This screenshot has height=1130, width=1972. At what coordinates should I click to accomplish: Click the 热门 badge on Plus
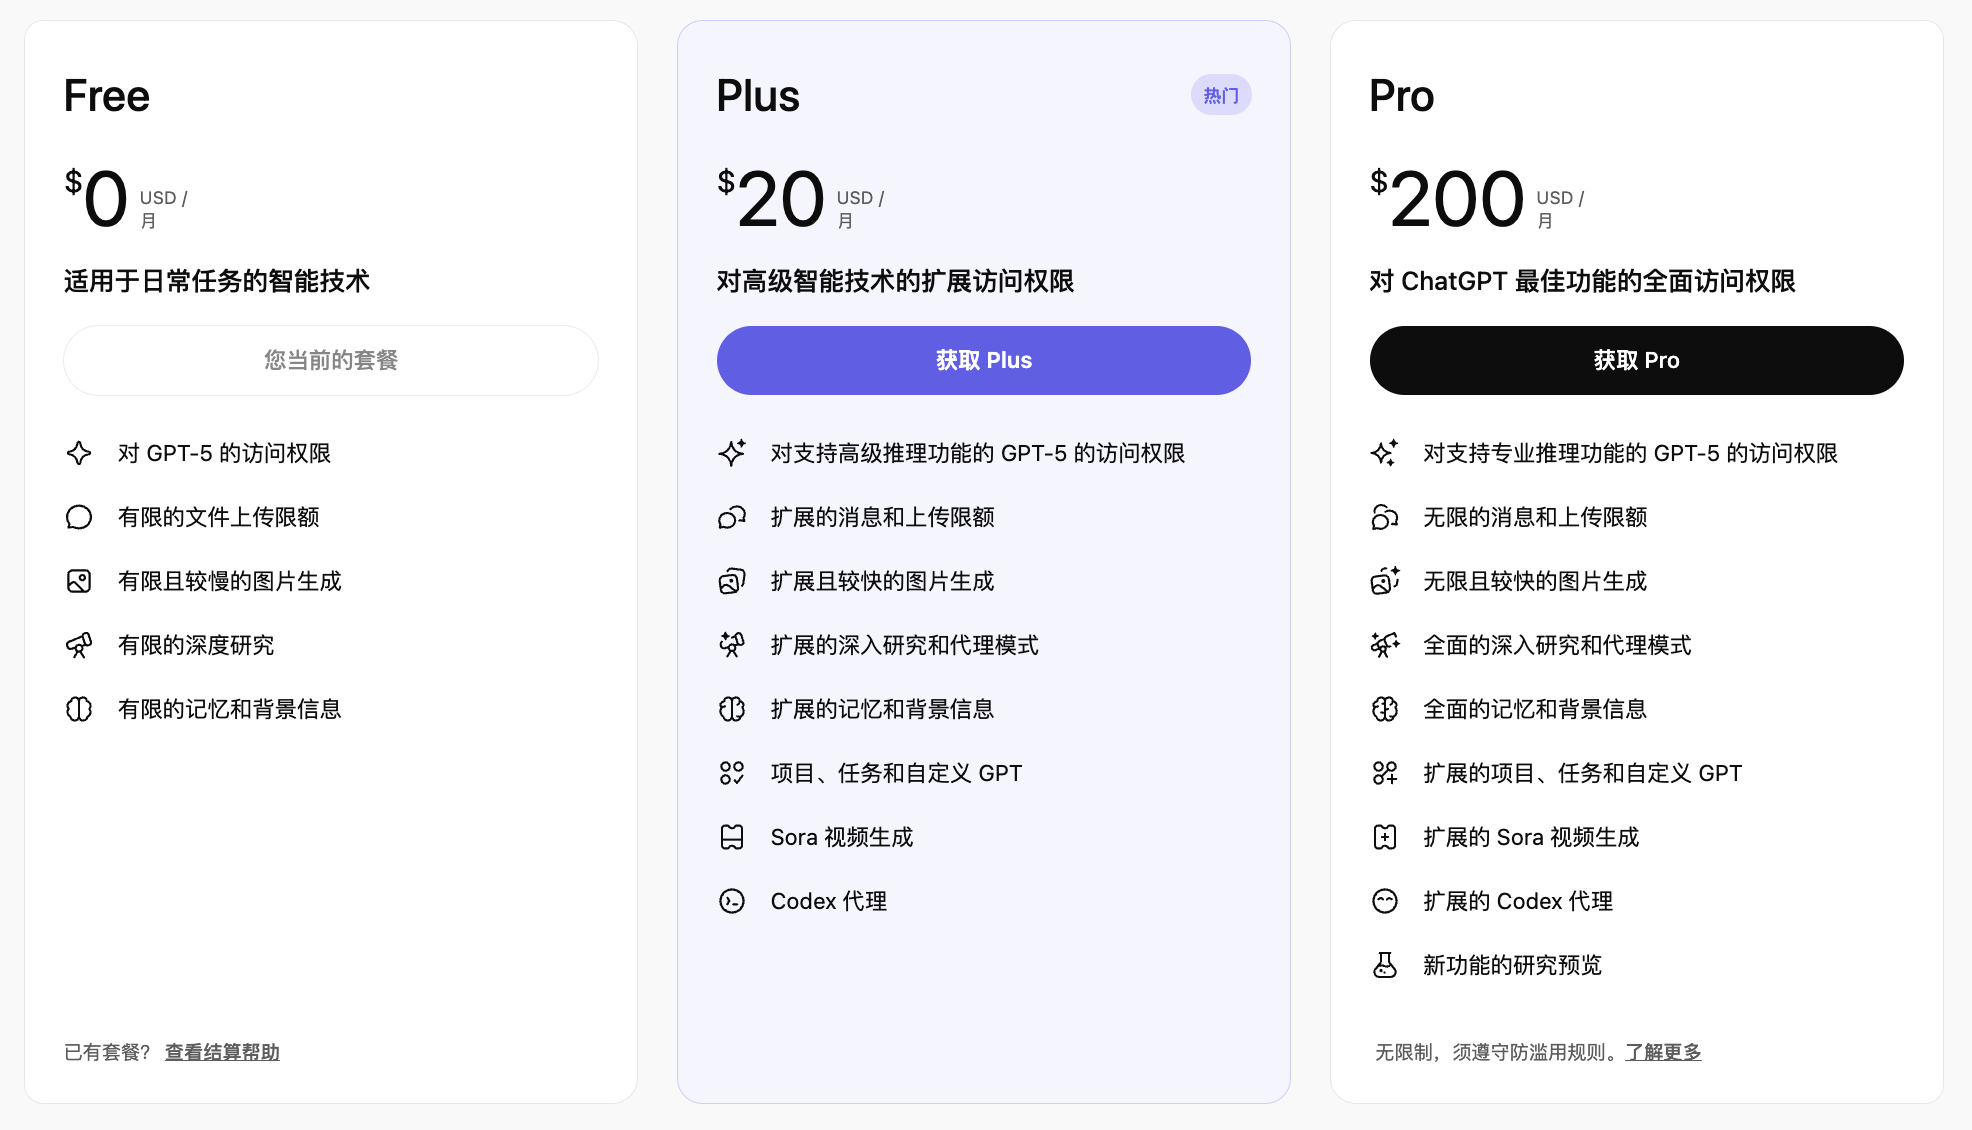pyautogui.click(x=1220, y=96)
